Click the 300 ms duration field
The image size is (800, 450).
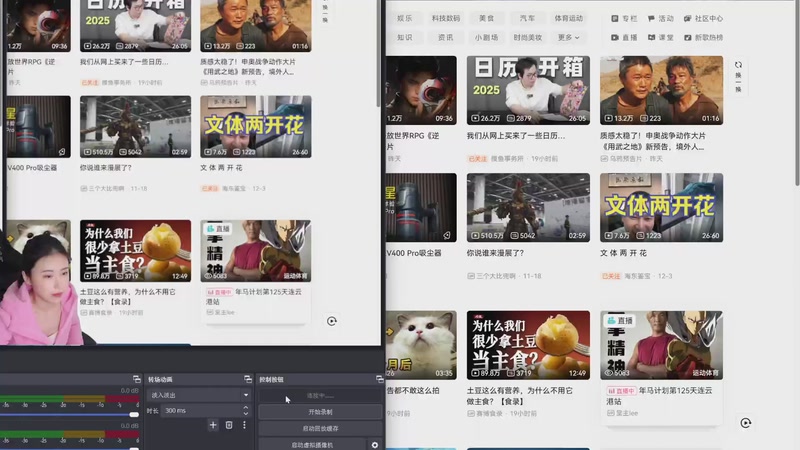click(201, 411)
